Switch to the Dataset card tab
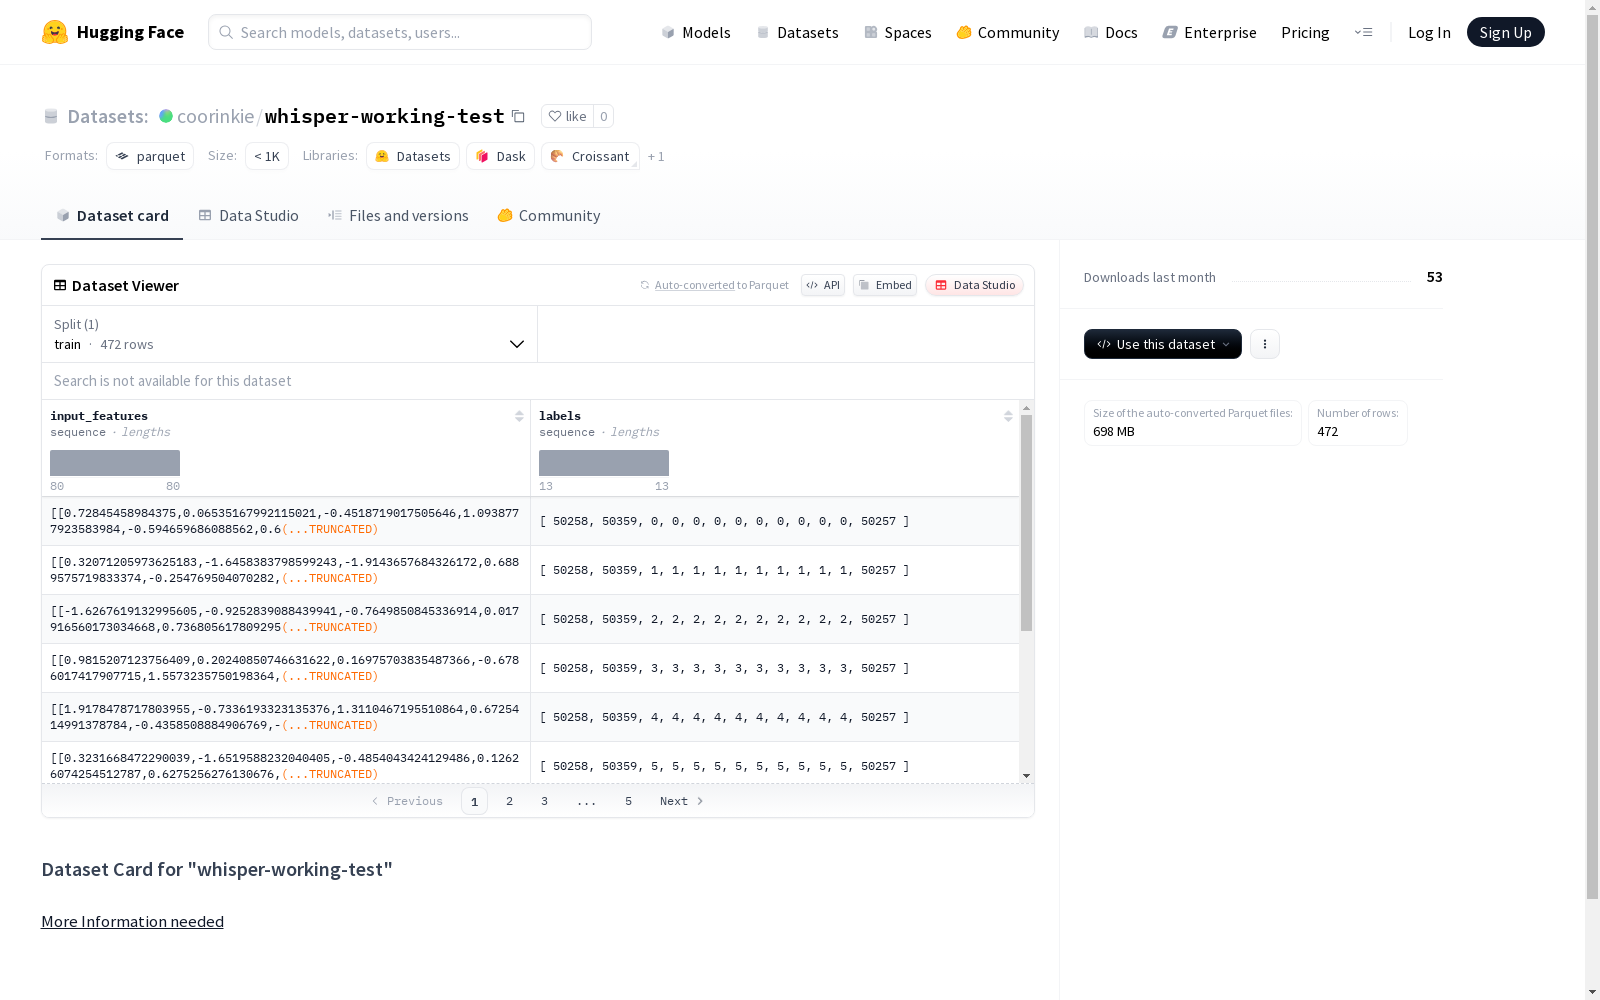The width and height of the screenshot is (1600, 1000). pos(112,215)
